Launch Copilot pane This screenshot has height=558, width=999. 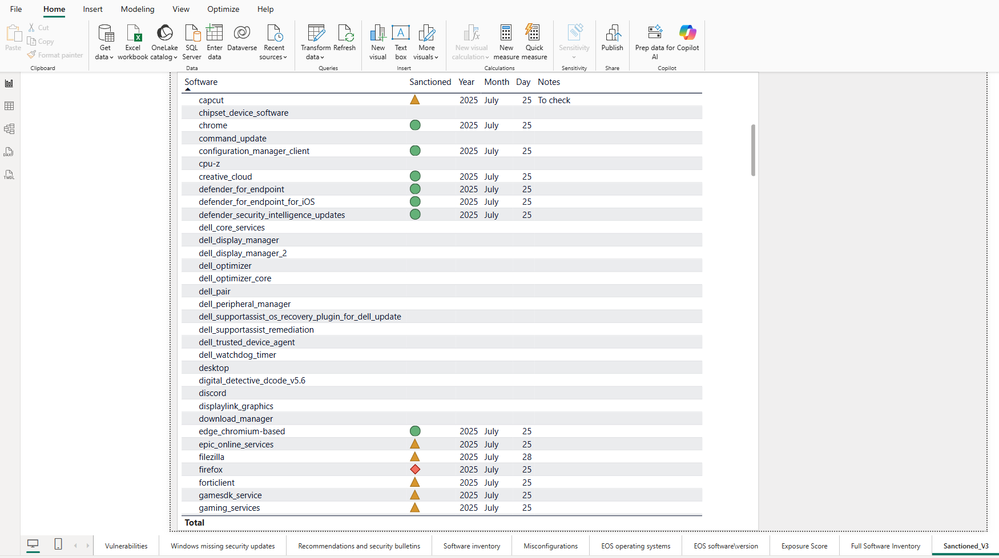coord(688,38)
